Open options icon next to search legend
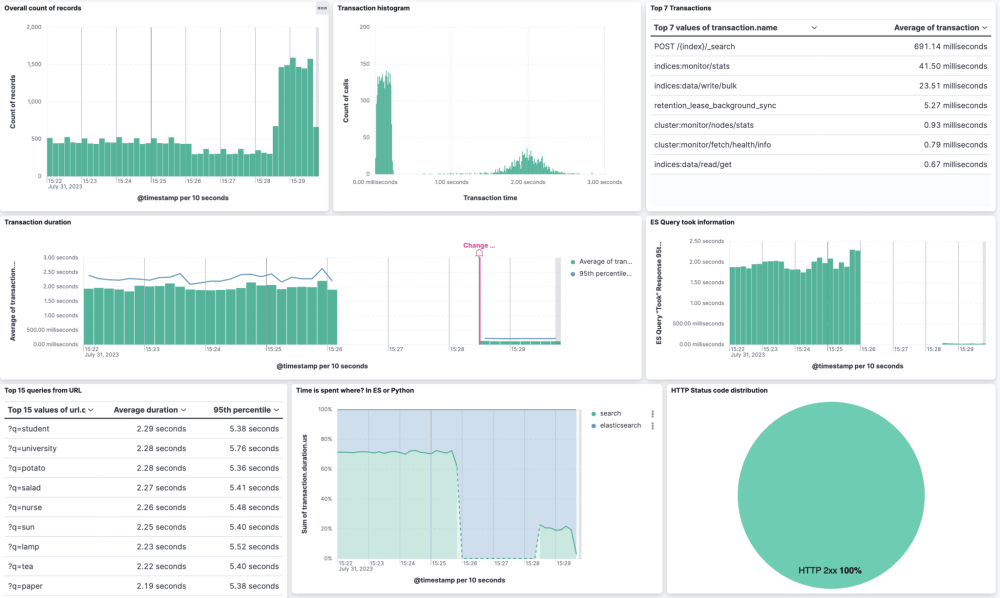Screen dimensions: 1000x598 pos(653,414)
